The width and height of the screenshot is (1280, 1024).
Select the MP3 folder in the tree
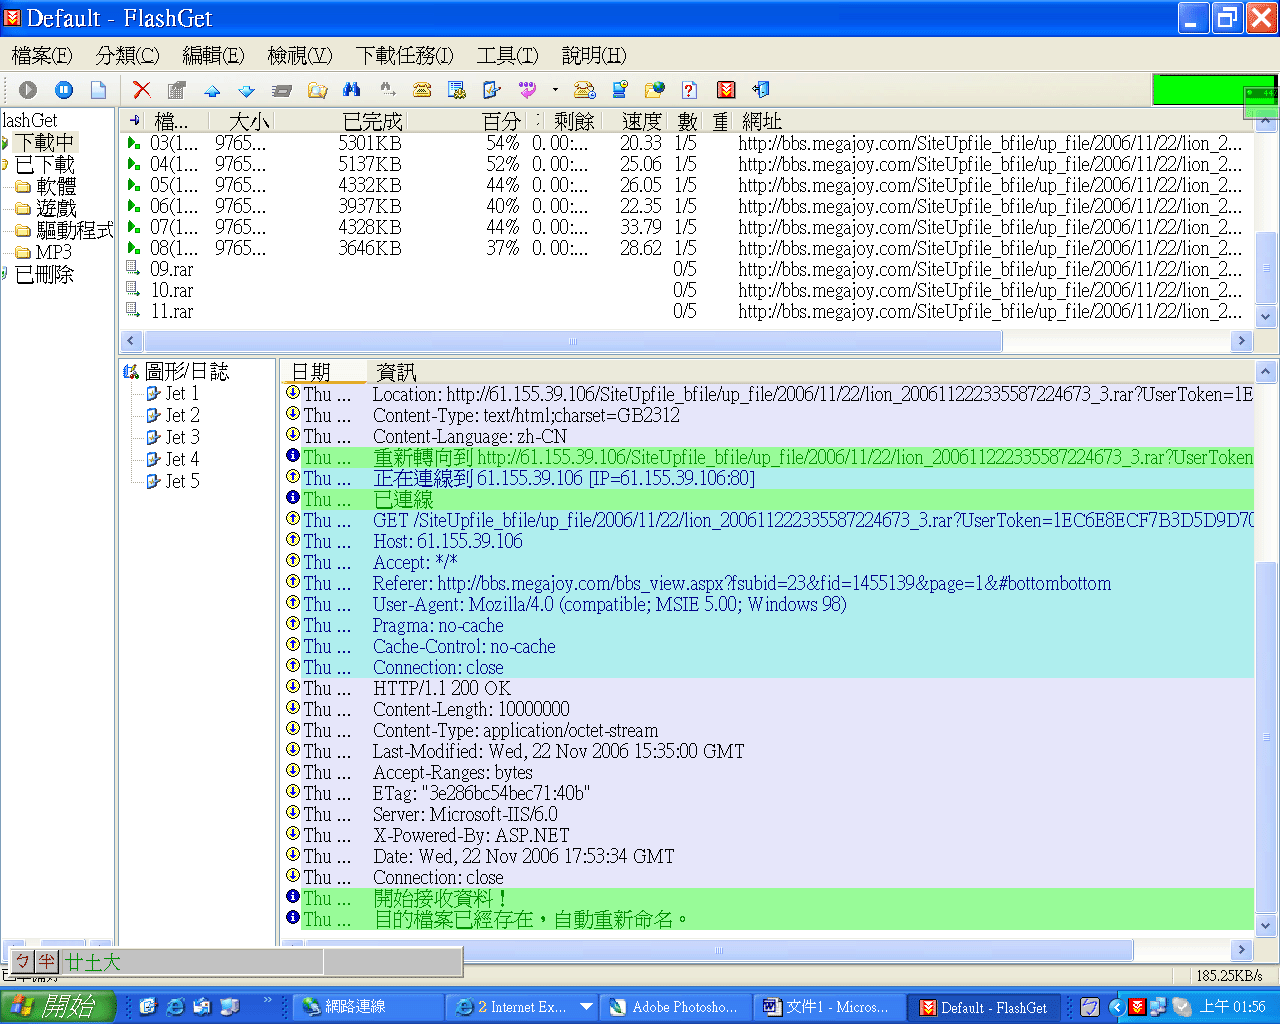pyautogui.click(x=54, y=253)
